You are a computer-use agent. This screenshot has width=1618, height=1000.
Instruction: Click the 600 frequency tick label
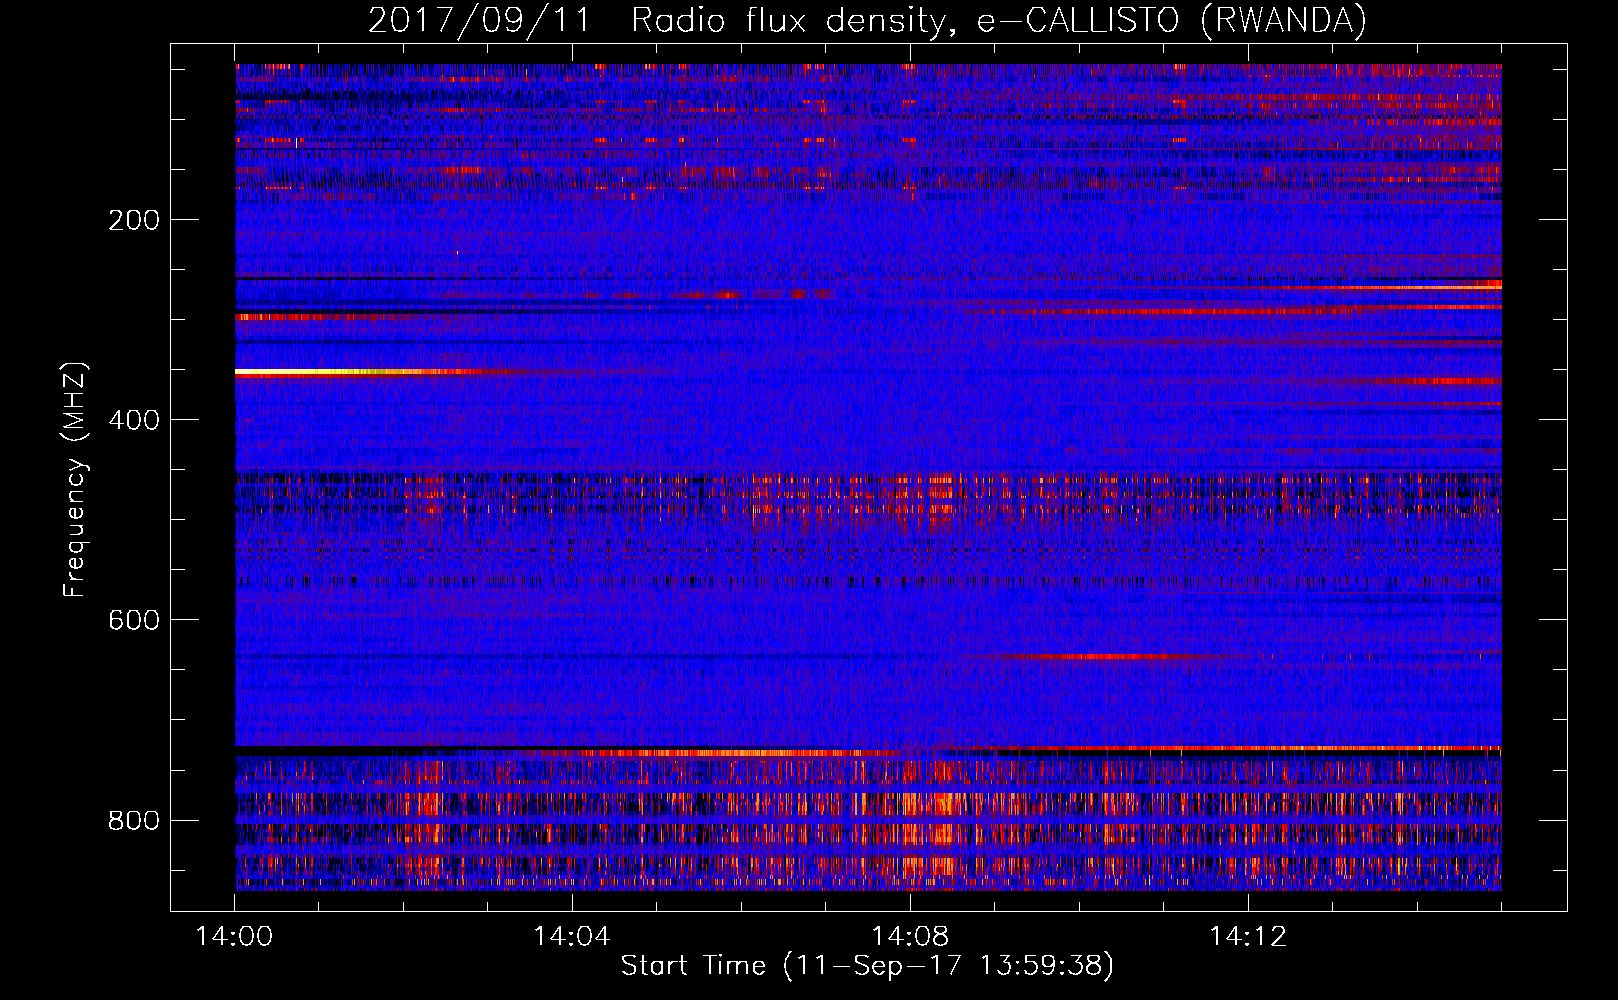point(133,620)
